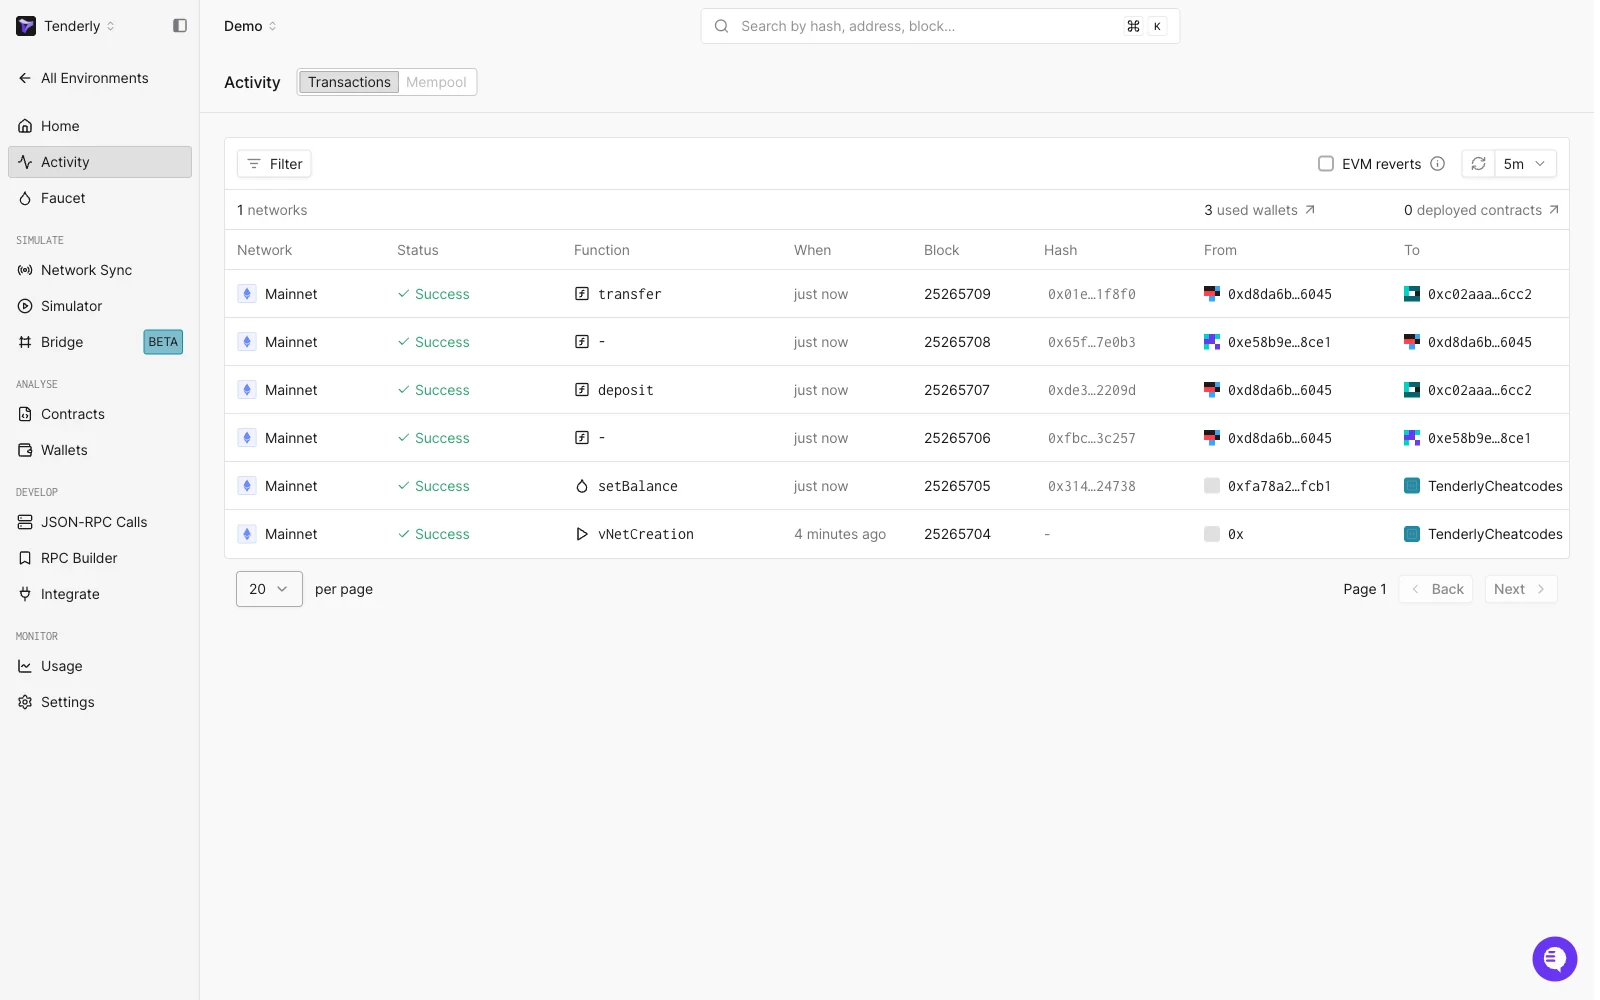Click block number 25265704
This screenshot has height=1000, width=1600.
[x=957, y=534]
